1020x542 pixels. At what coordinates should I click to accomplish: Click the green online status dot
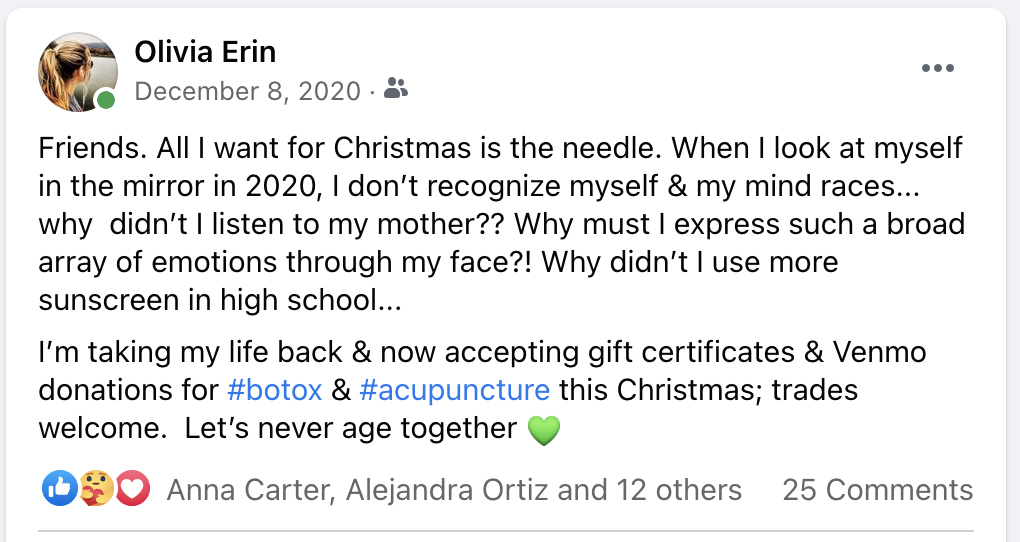pyautogui.click(x=106, y=100)
